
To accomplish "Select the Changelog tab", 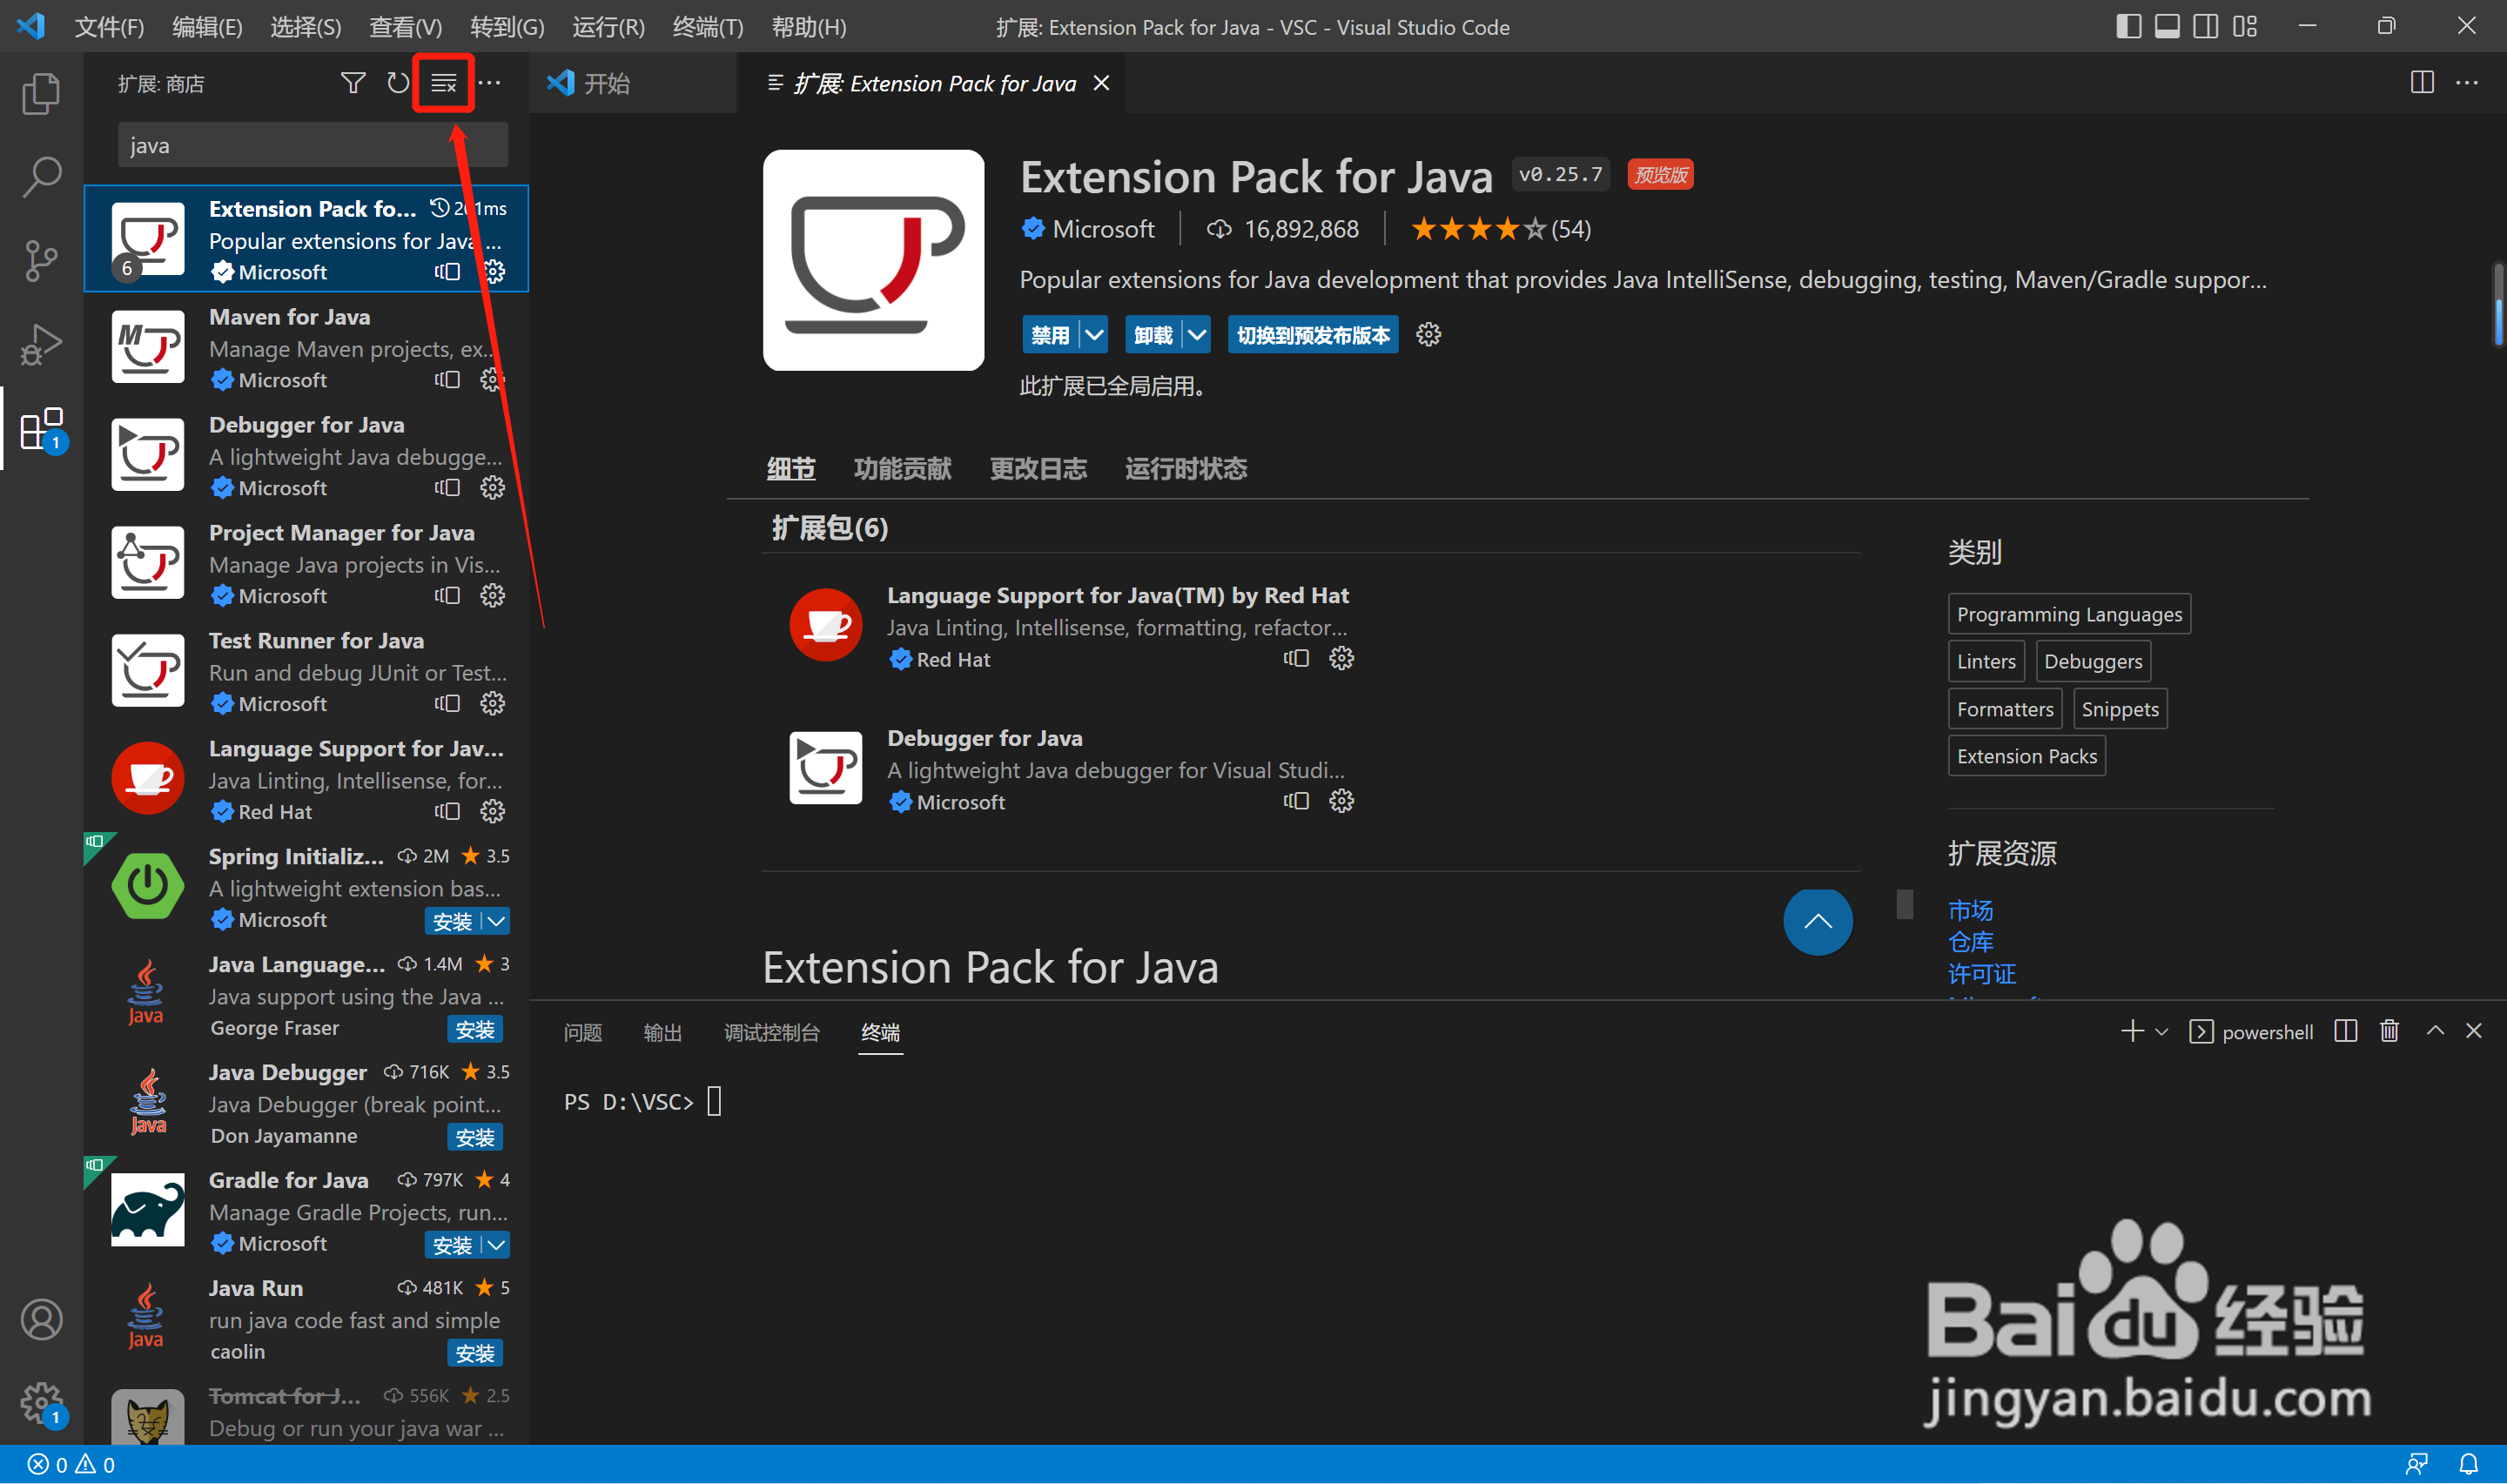I will point(1037,469).
